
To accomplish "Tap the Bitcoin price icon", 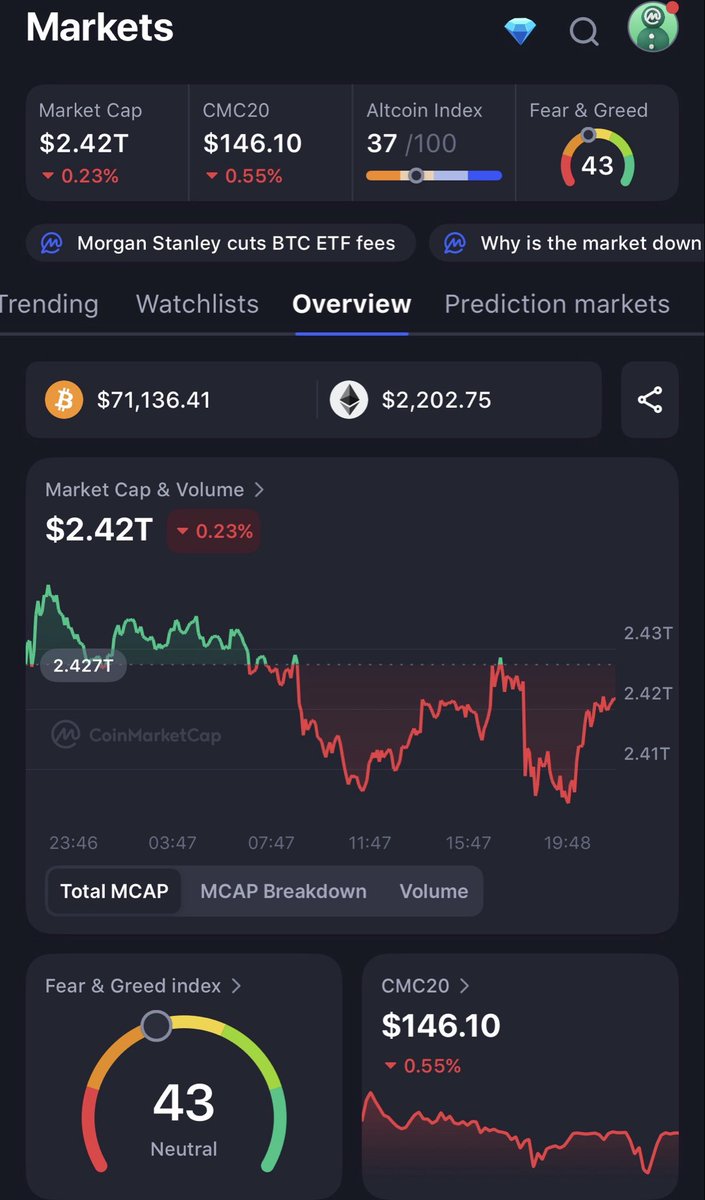I will pos(64,400).
